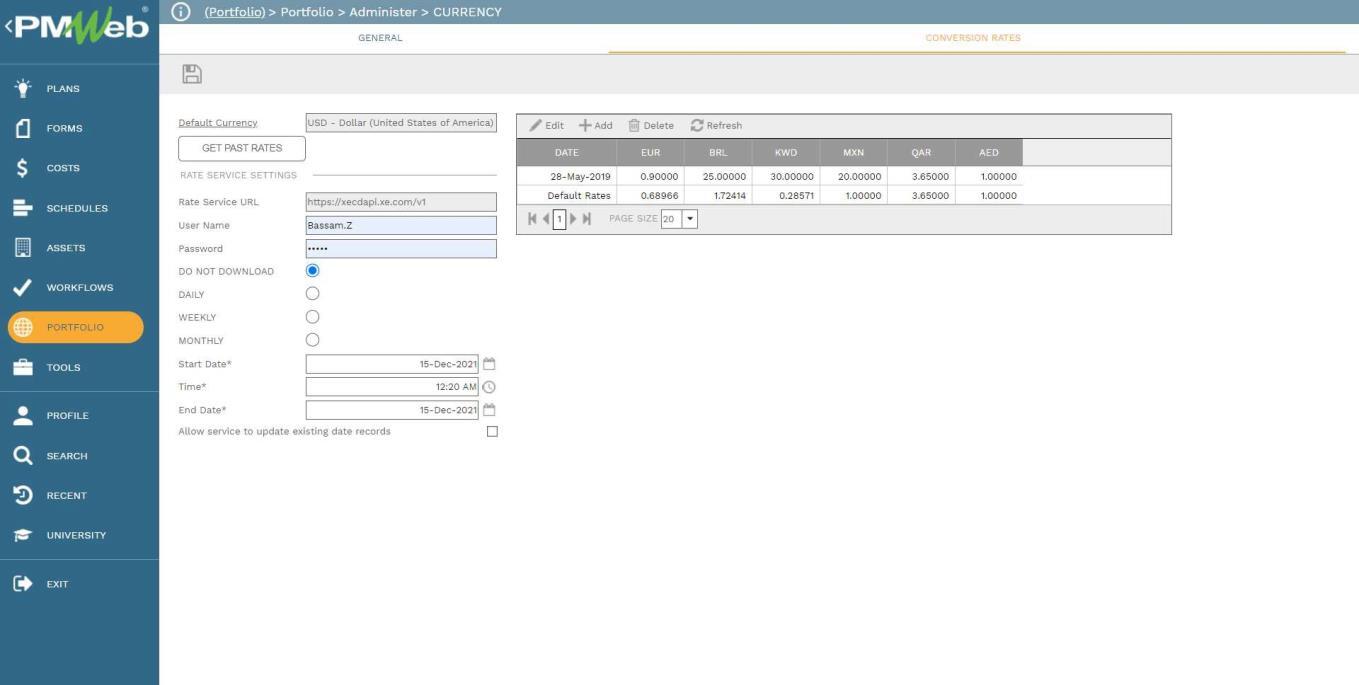
Task: Click the User Name field
Action: (401, 225)
